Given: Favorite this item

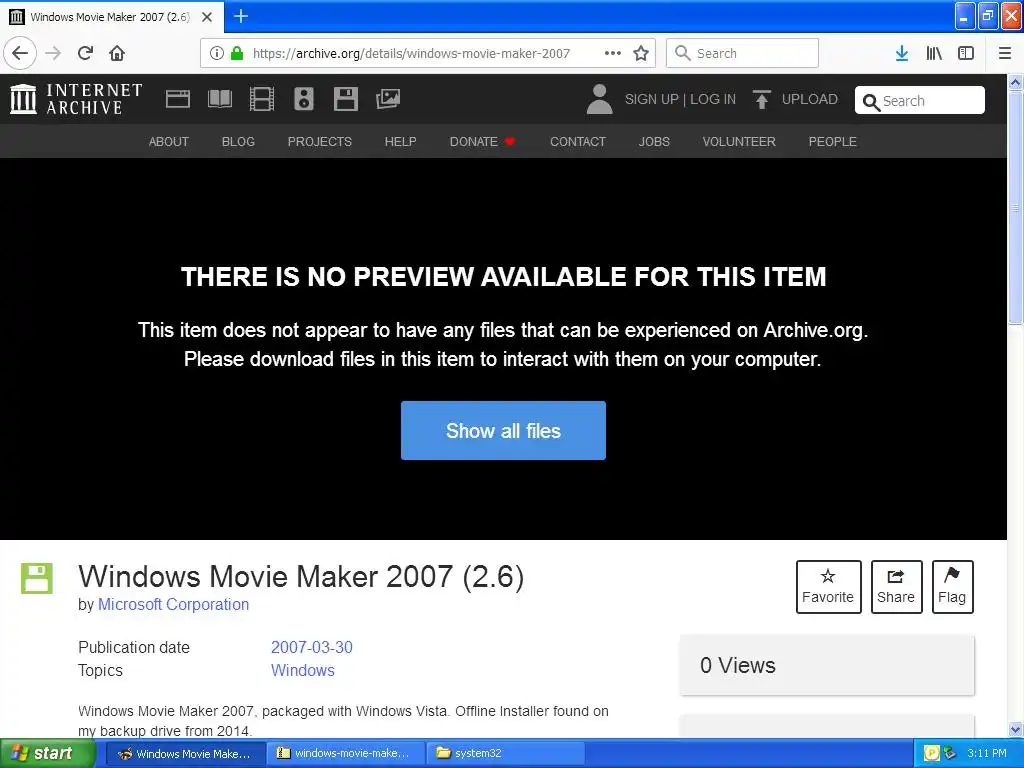Looking at the screenshot, I should (828, 586).
